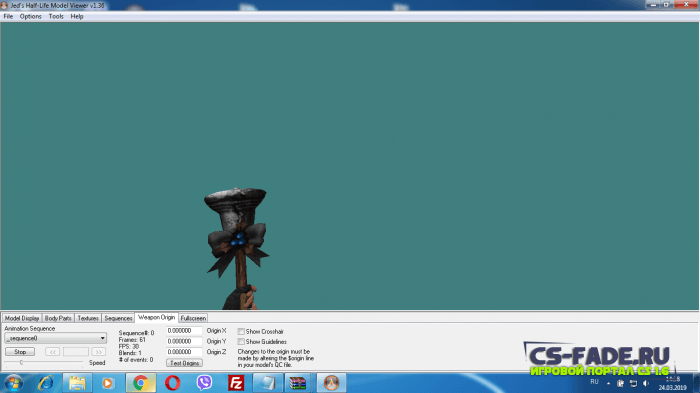This screenshot has width=700, height=393.
Task: Open FileZilla from the taskbar
Action: pos(236,383)
